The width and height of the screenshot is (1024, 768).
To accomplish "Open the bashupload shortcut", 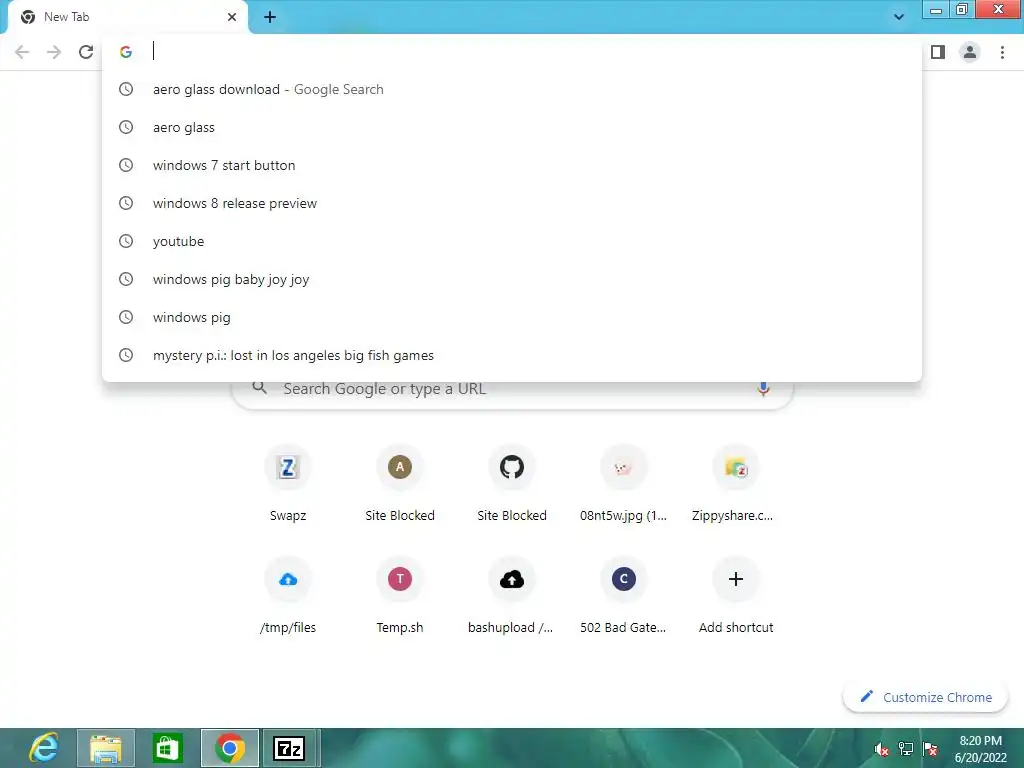I will [x=512, y=596].
